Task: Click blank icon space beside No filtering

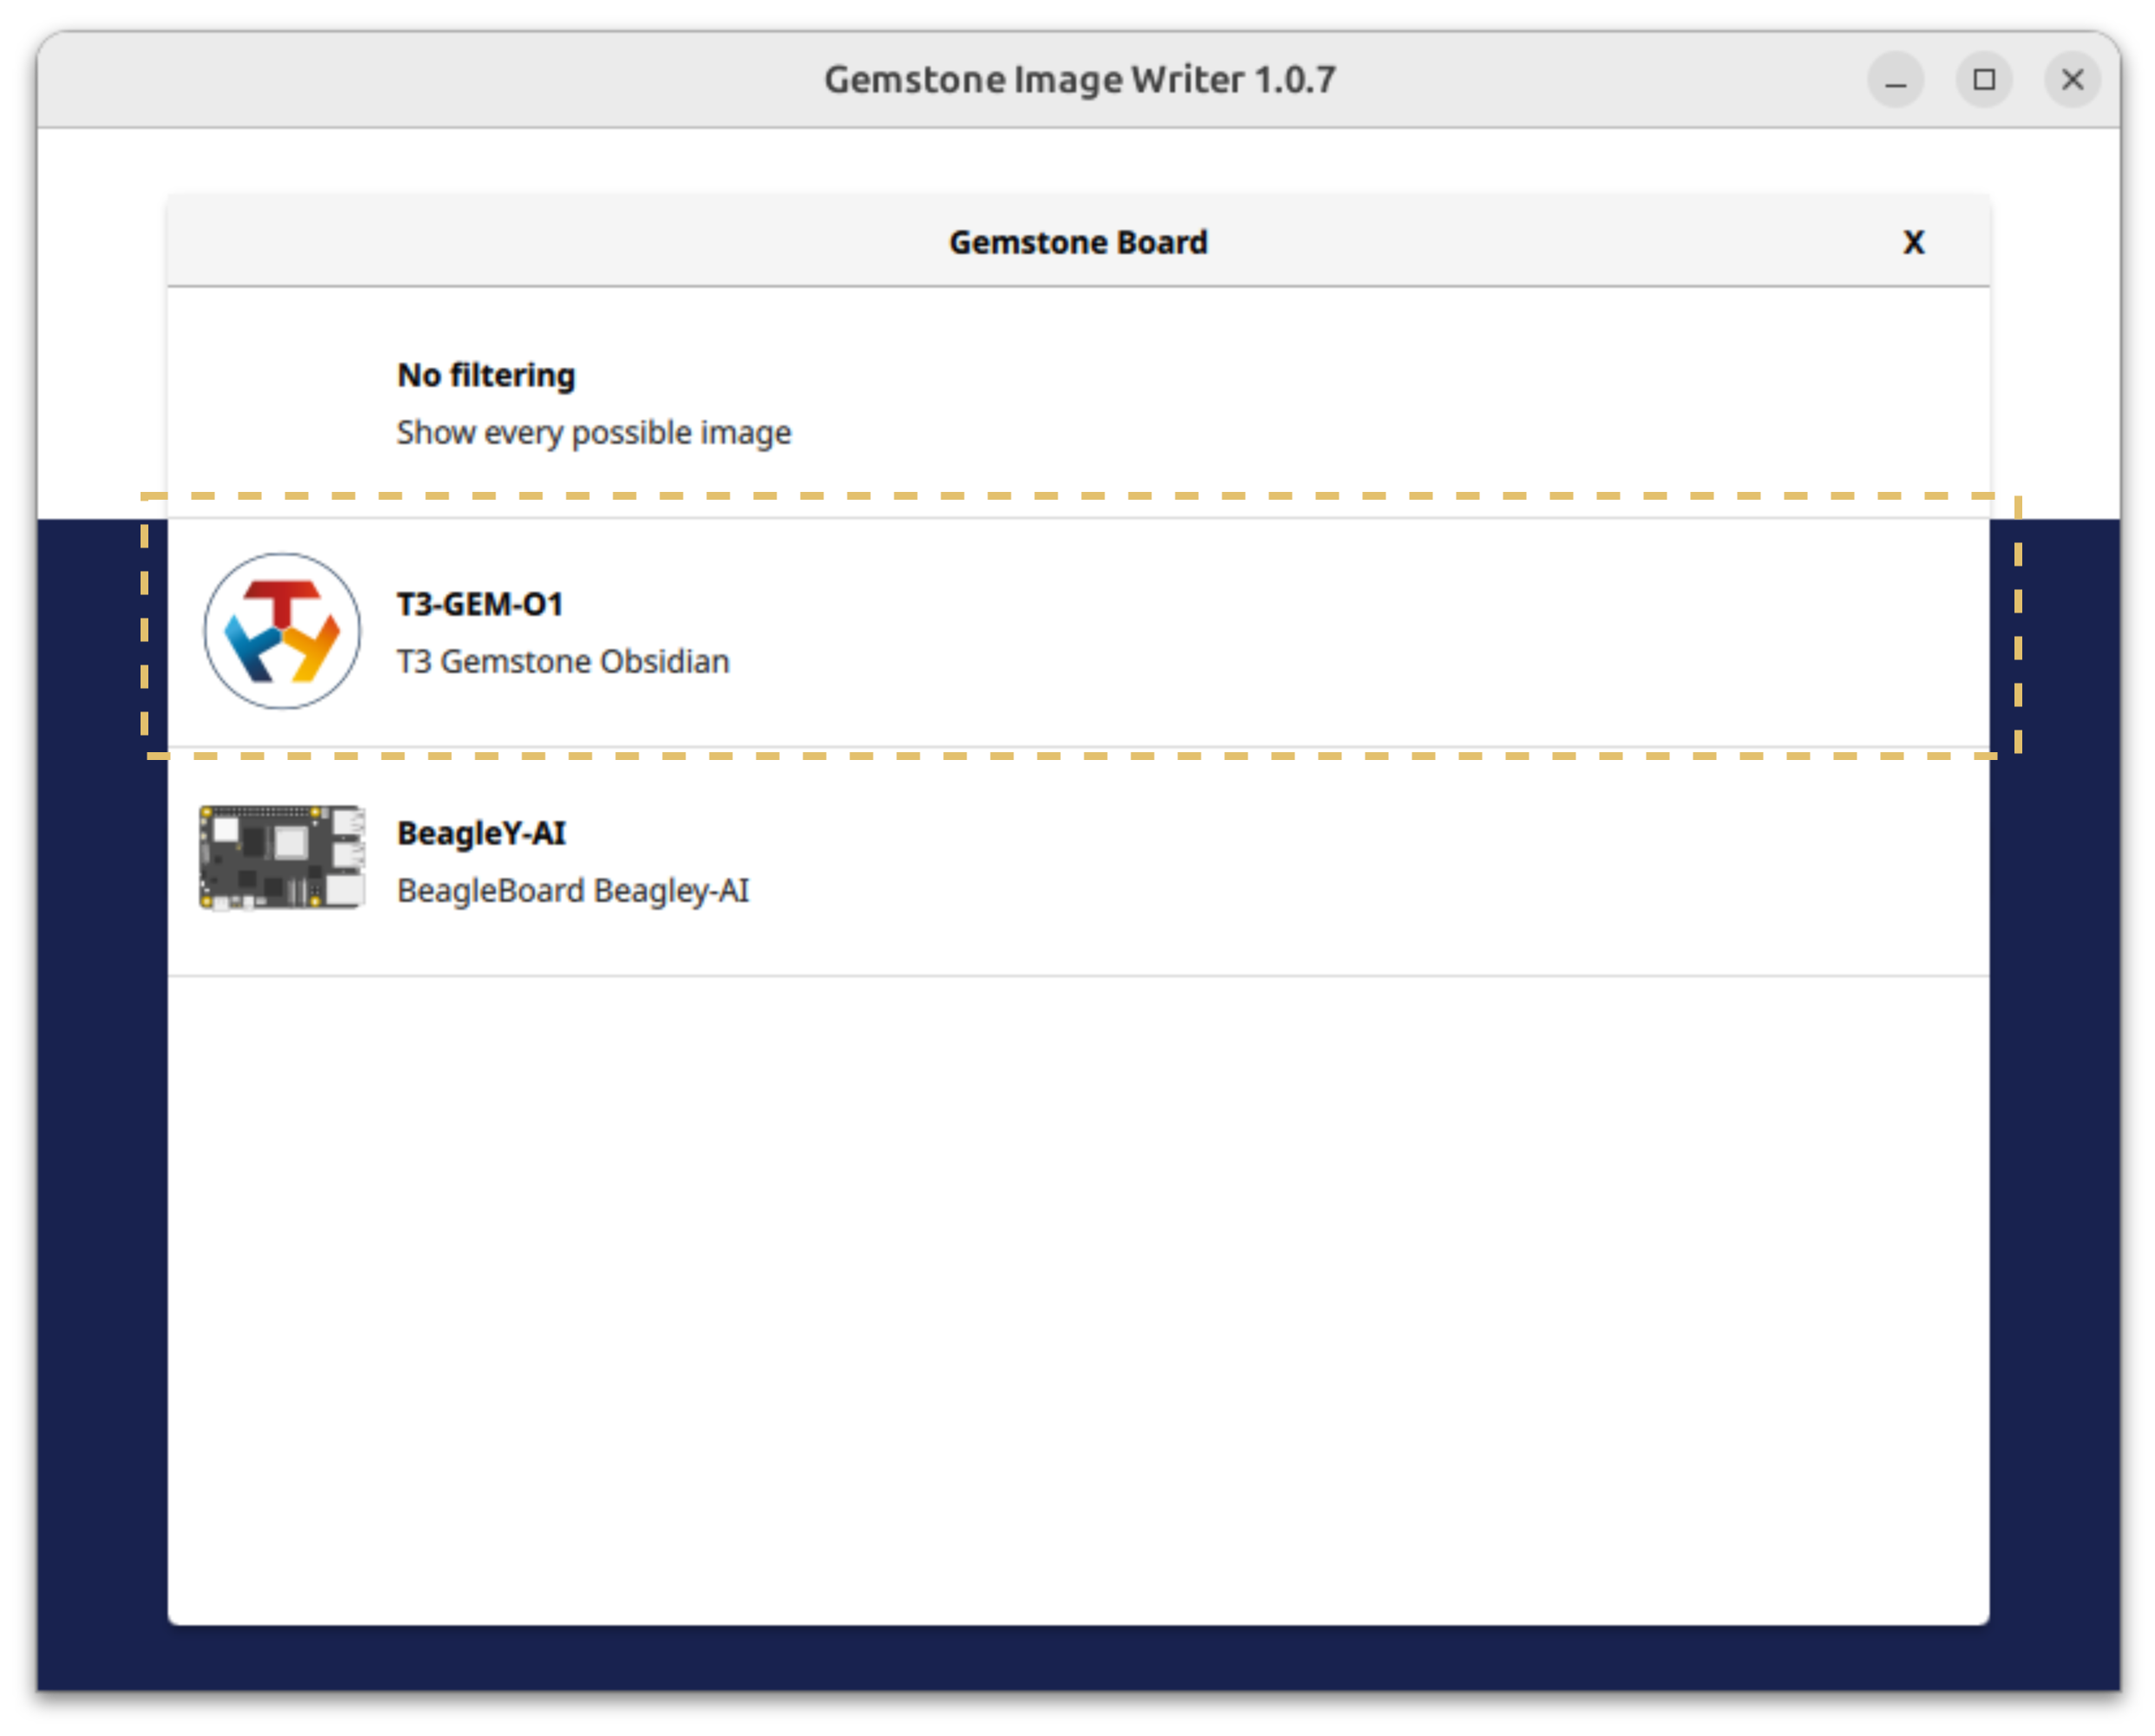Action: [282, 403]
